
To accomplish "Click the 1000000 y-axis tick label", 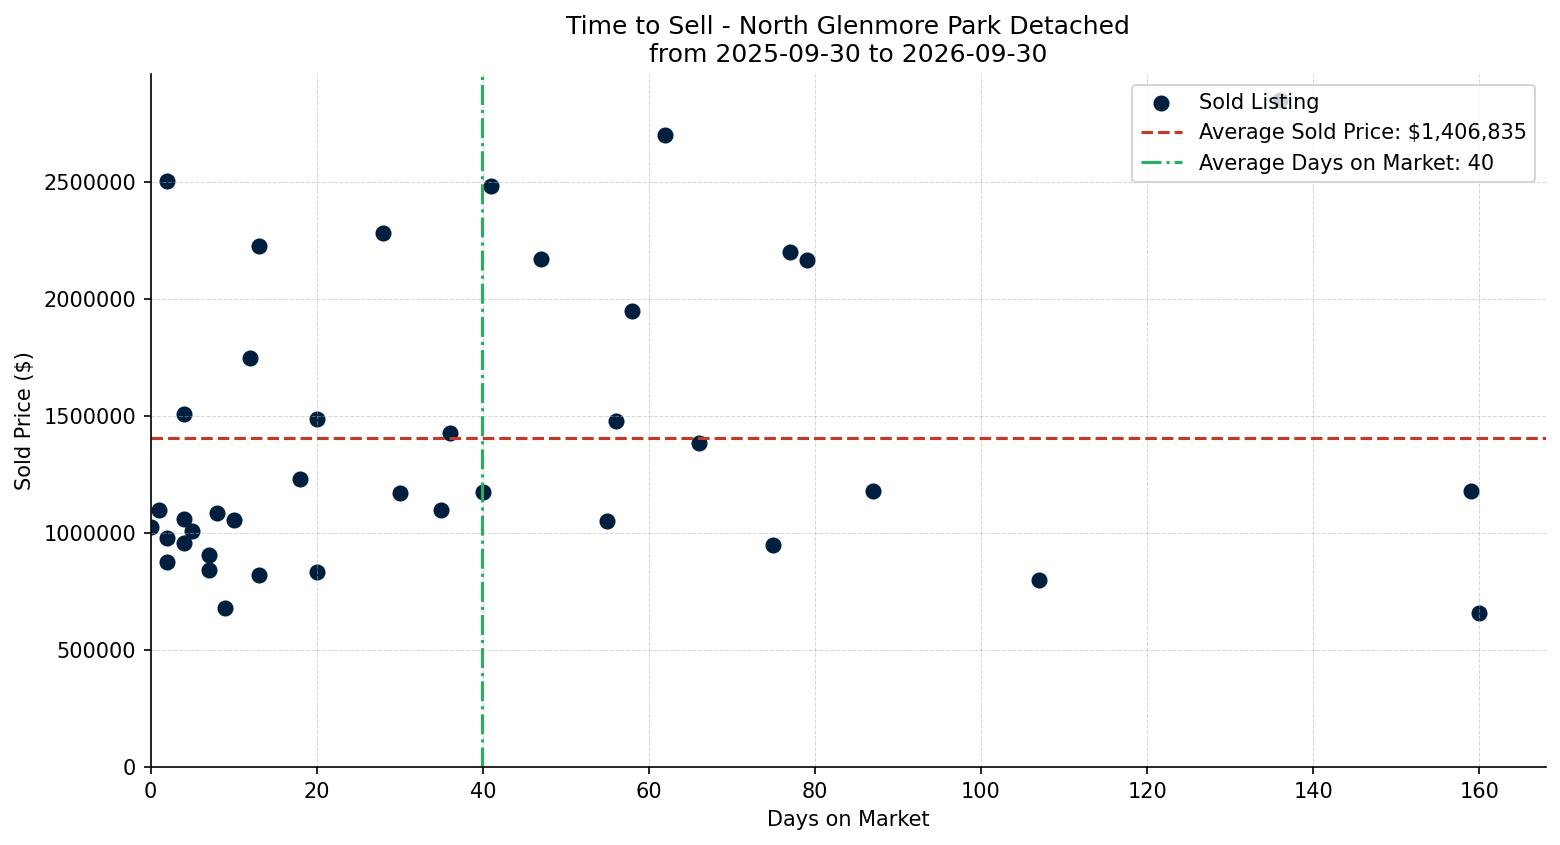I will click(x=90, y=534).
